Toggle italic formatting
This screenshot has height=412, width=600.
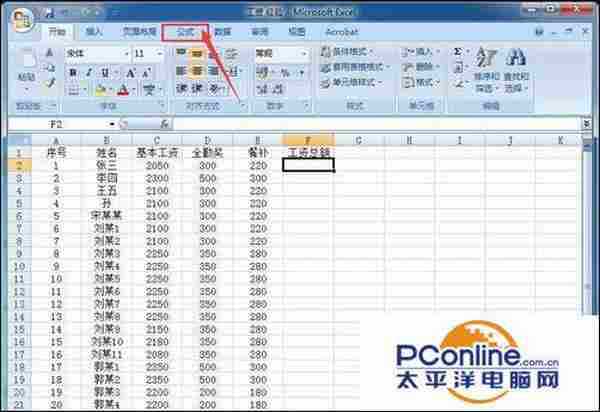click(x=89, y=72)
